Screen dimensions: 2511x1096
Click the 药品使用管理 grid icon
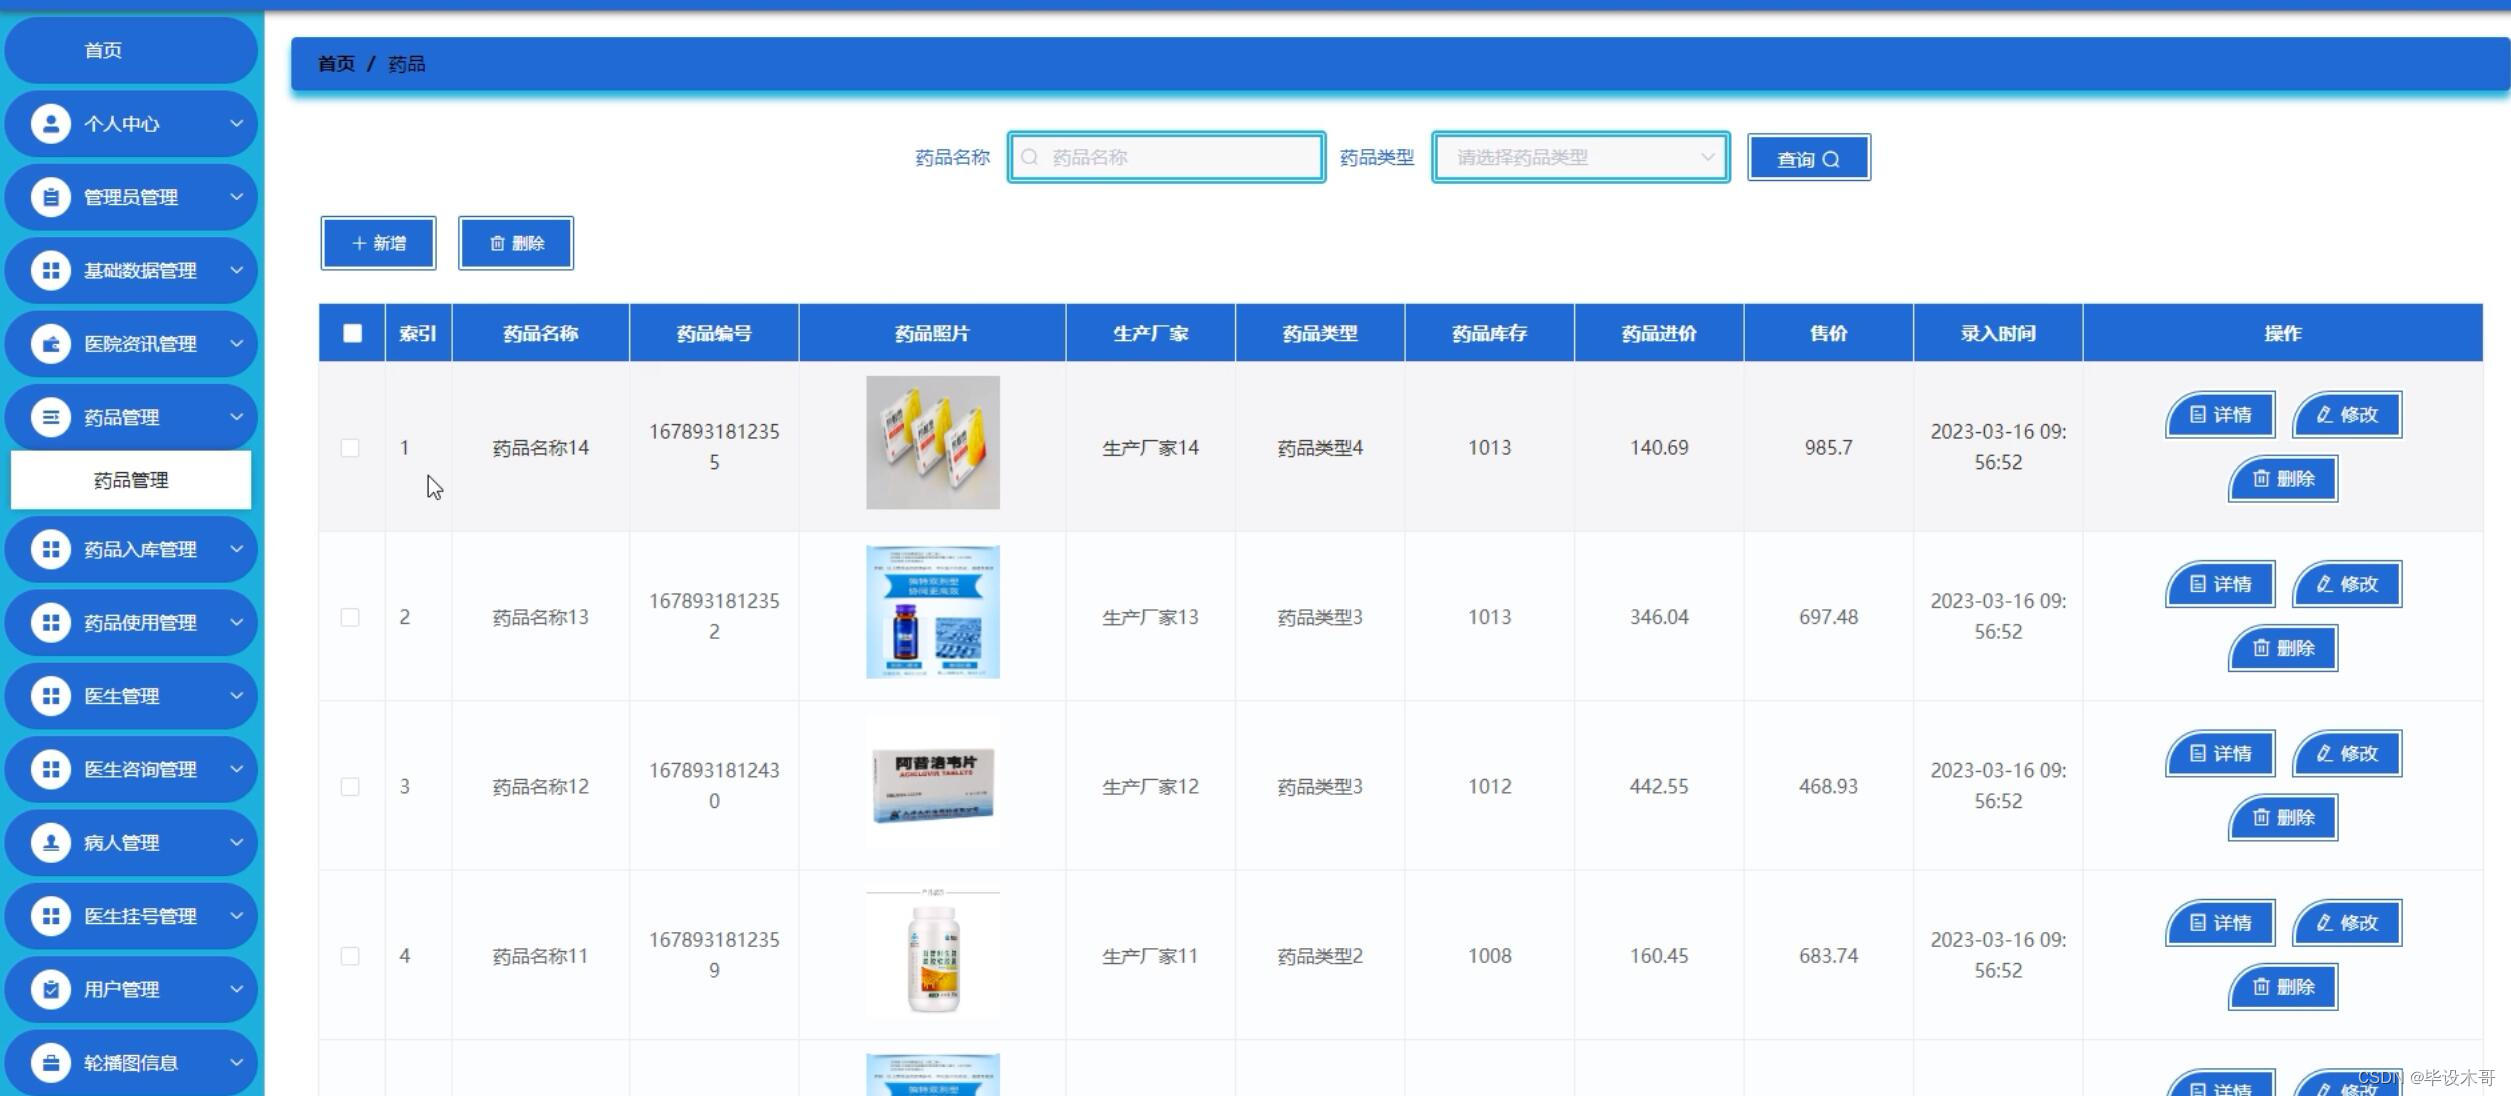coord(50,623)
